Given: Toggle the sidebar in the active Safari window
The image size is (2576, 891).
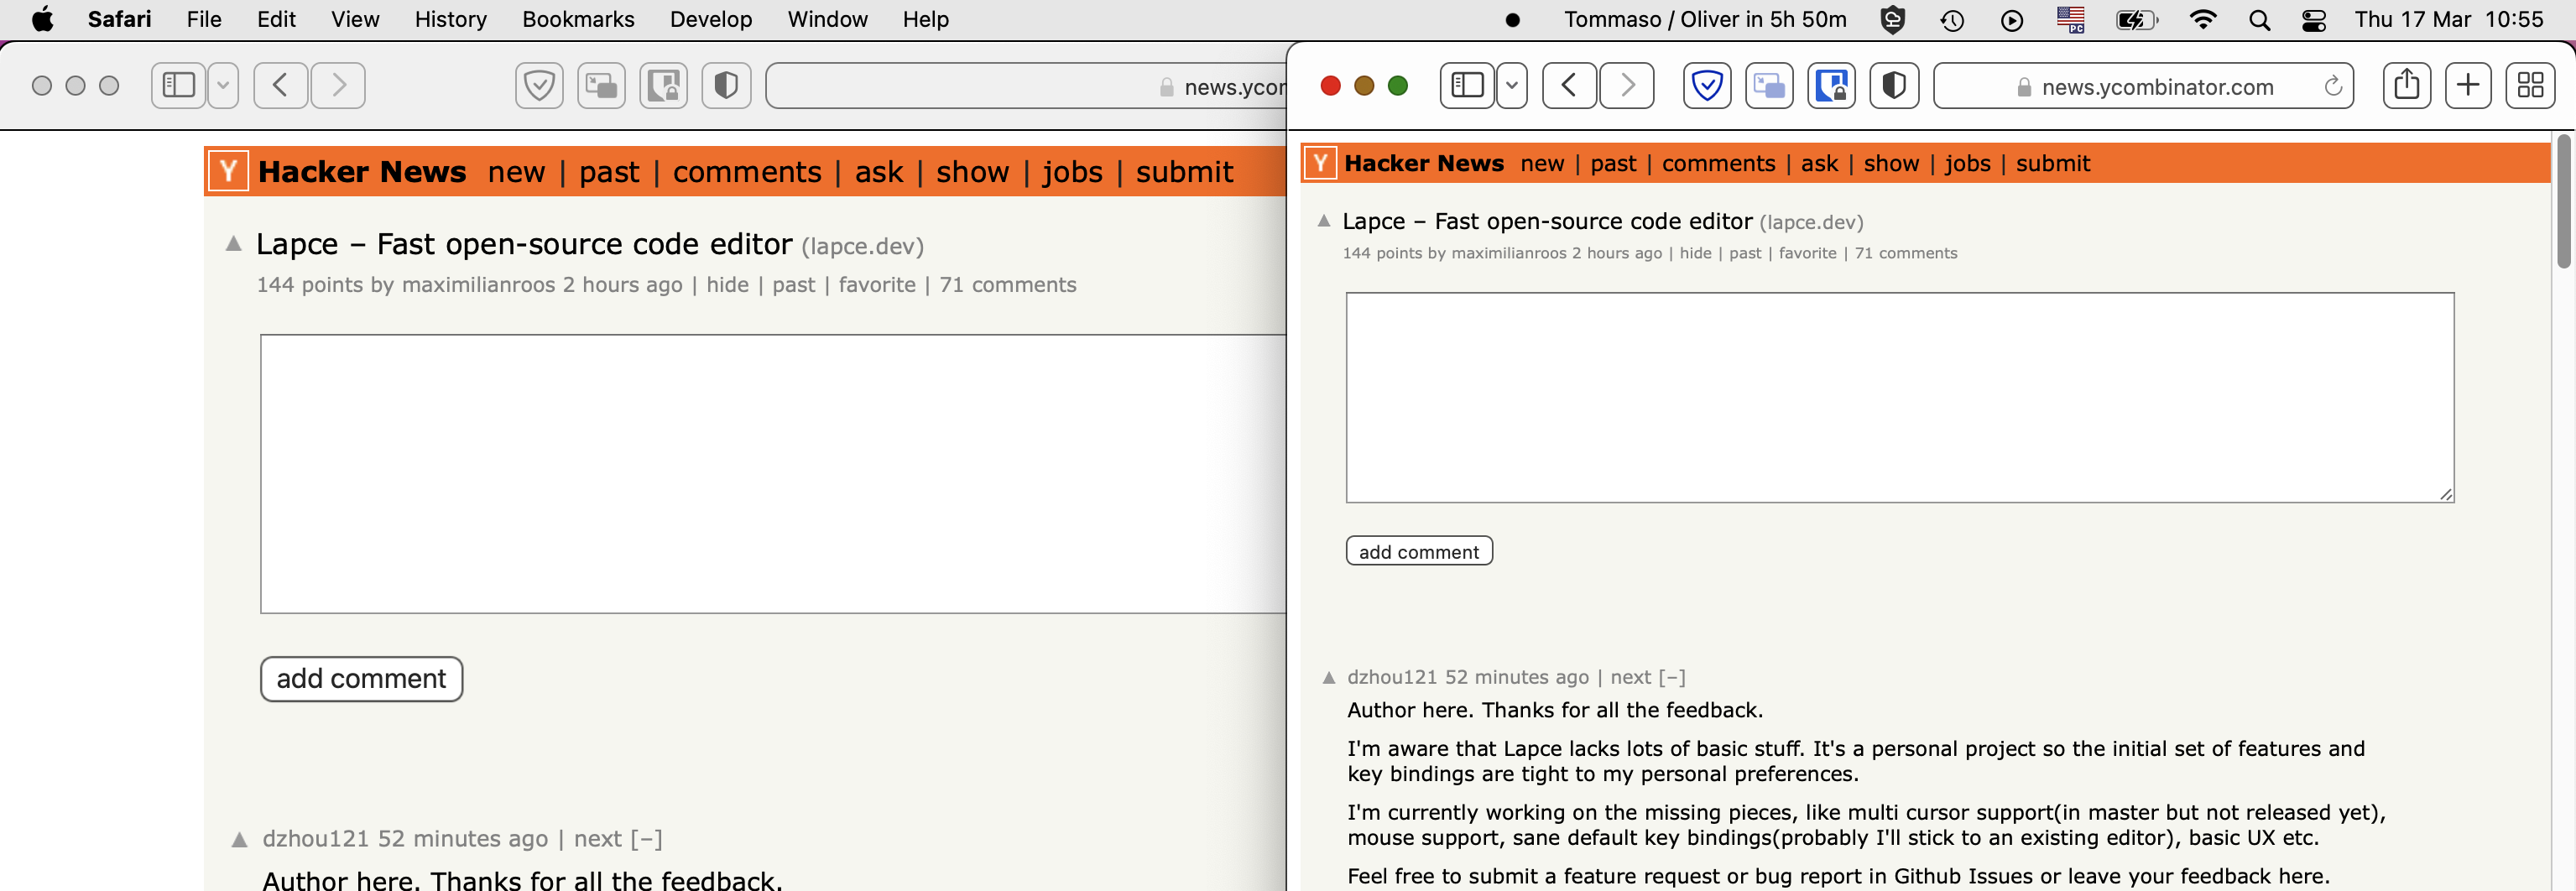Looking at the screenshot, I should 1467,86.
